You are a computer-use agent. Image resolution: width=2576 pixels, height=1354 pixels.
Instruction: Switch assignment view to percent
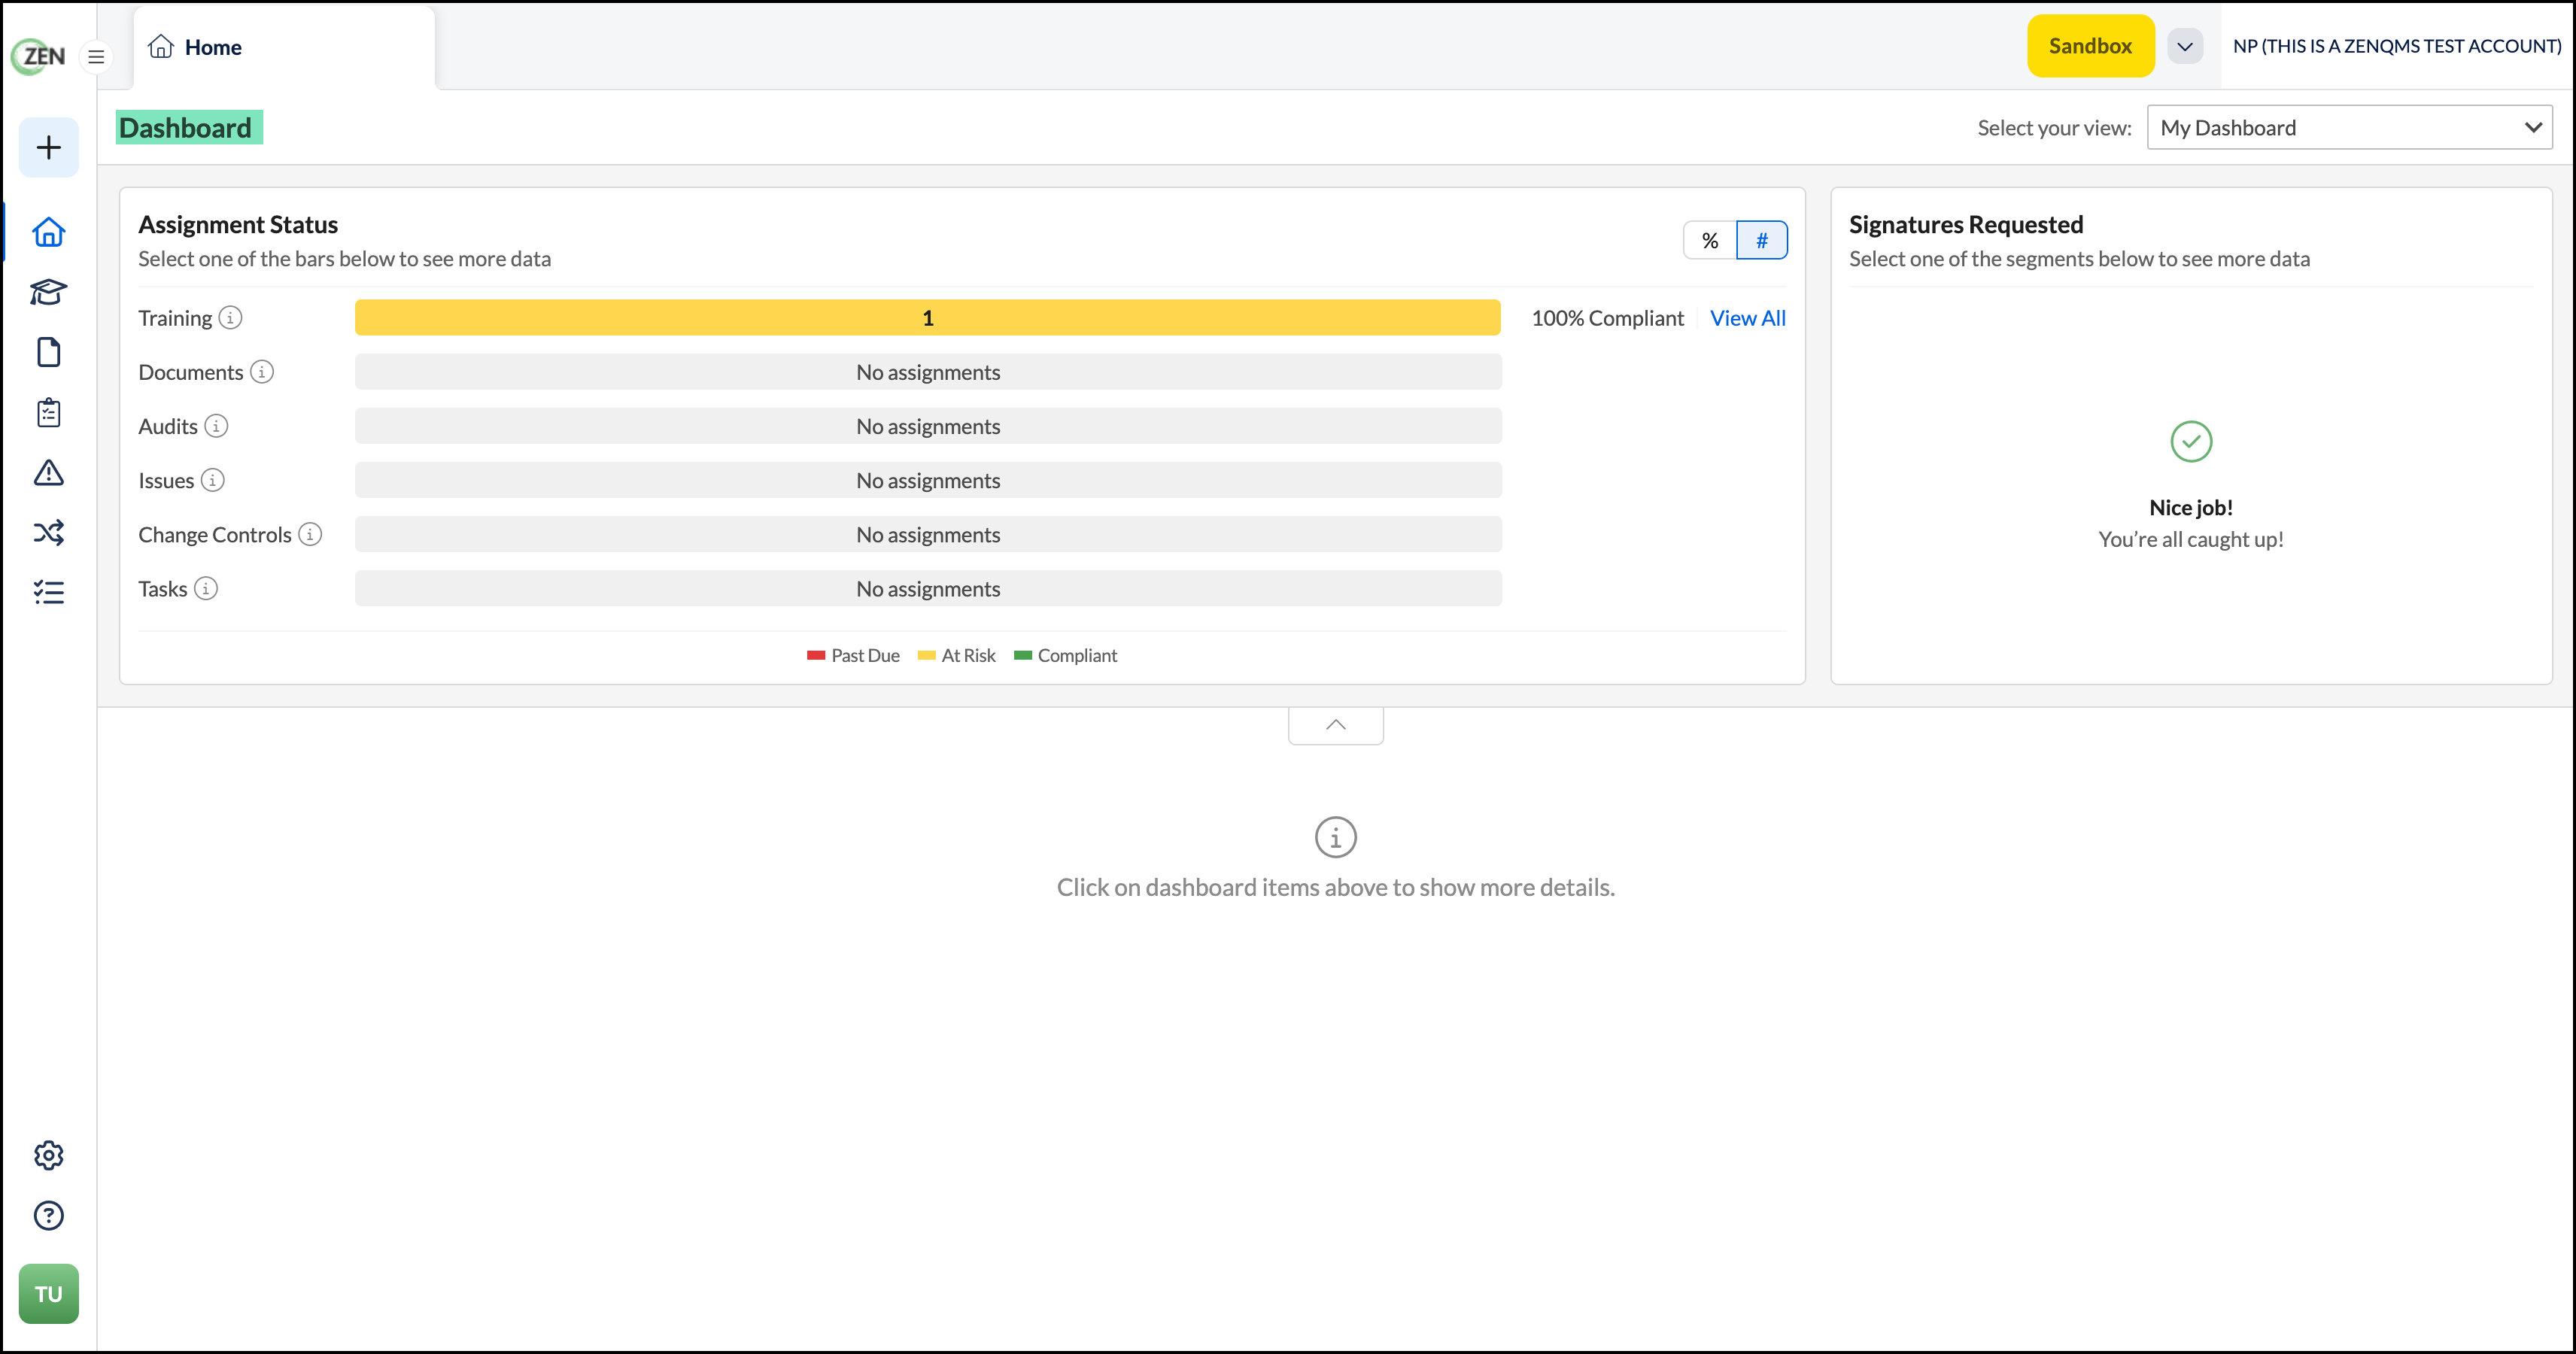coord(1710,240)
